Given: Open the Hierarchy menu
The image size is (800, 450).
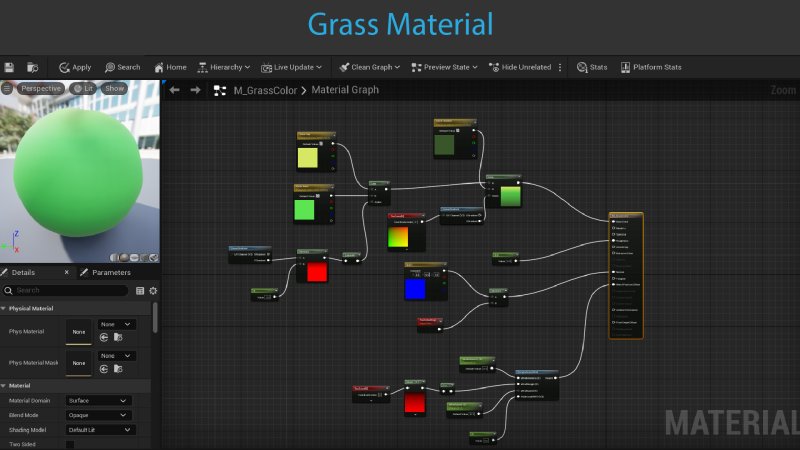Looking at the screenshot, I should (224, 67).
